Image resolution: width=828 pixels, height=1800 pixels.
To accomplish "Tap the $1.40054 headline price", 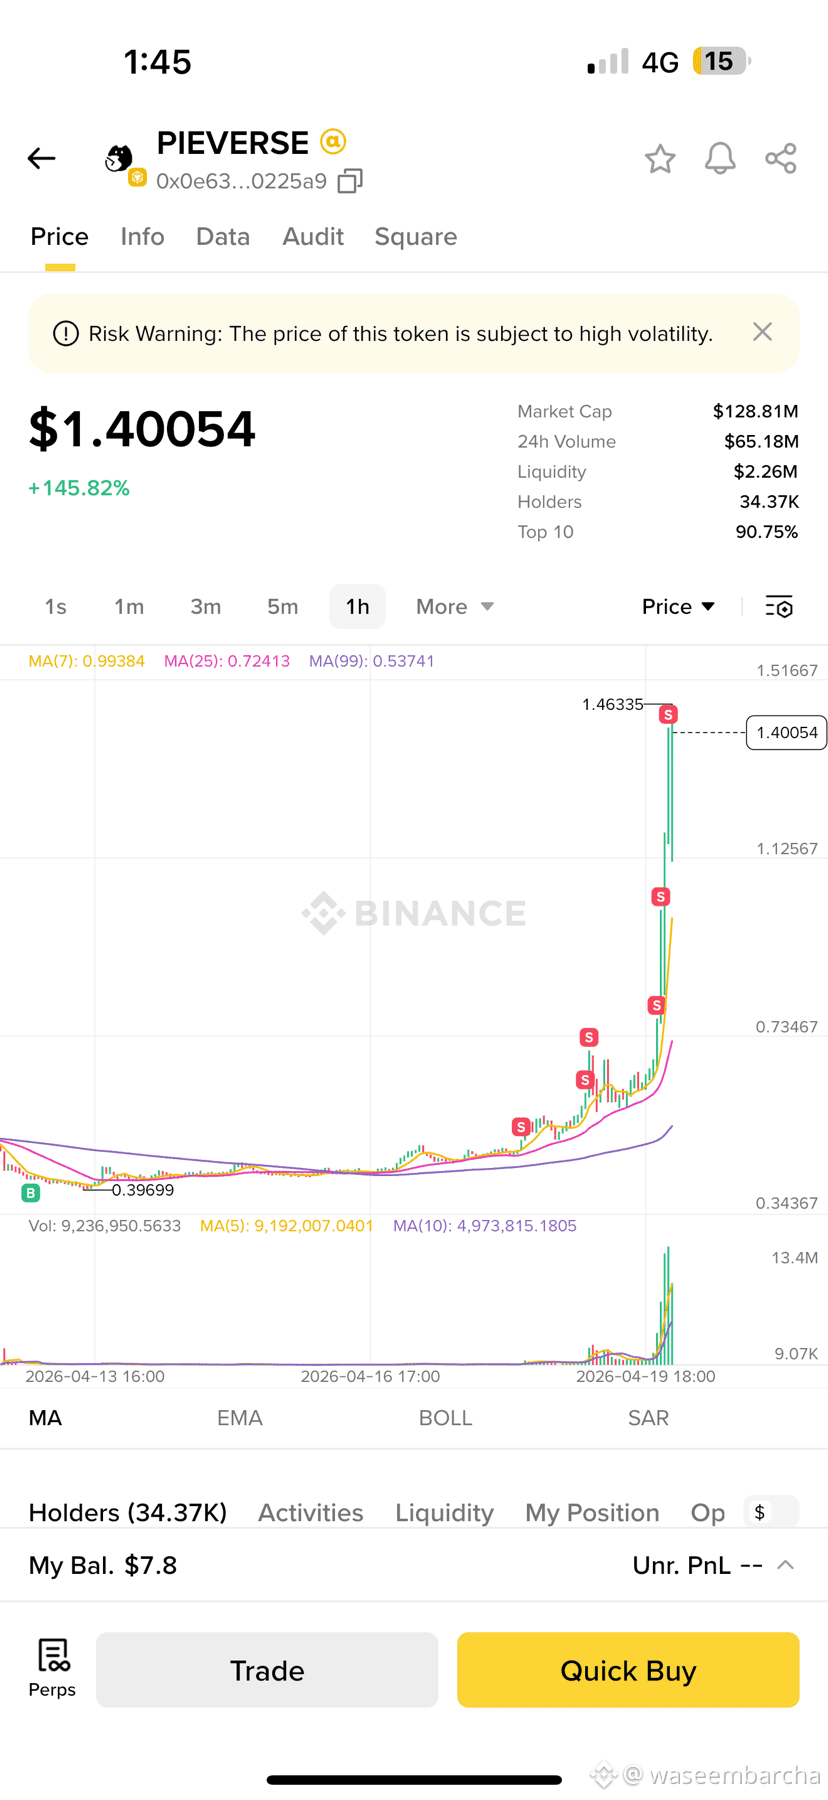I will pos(142,429).
